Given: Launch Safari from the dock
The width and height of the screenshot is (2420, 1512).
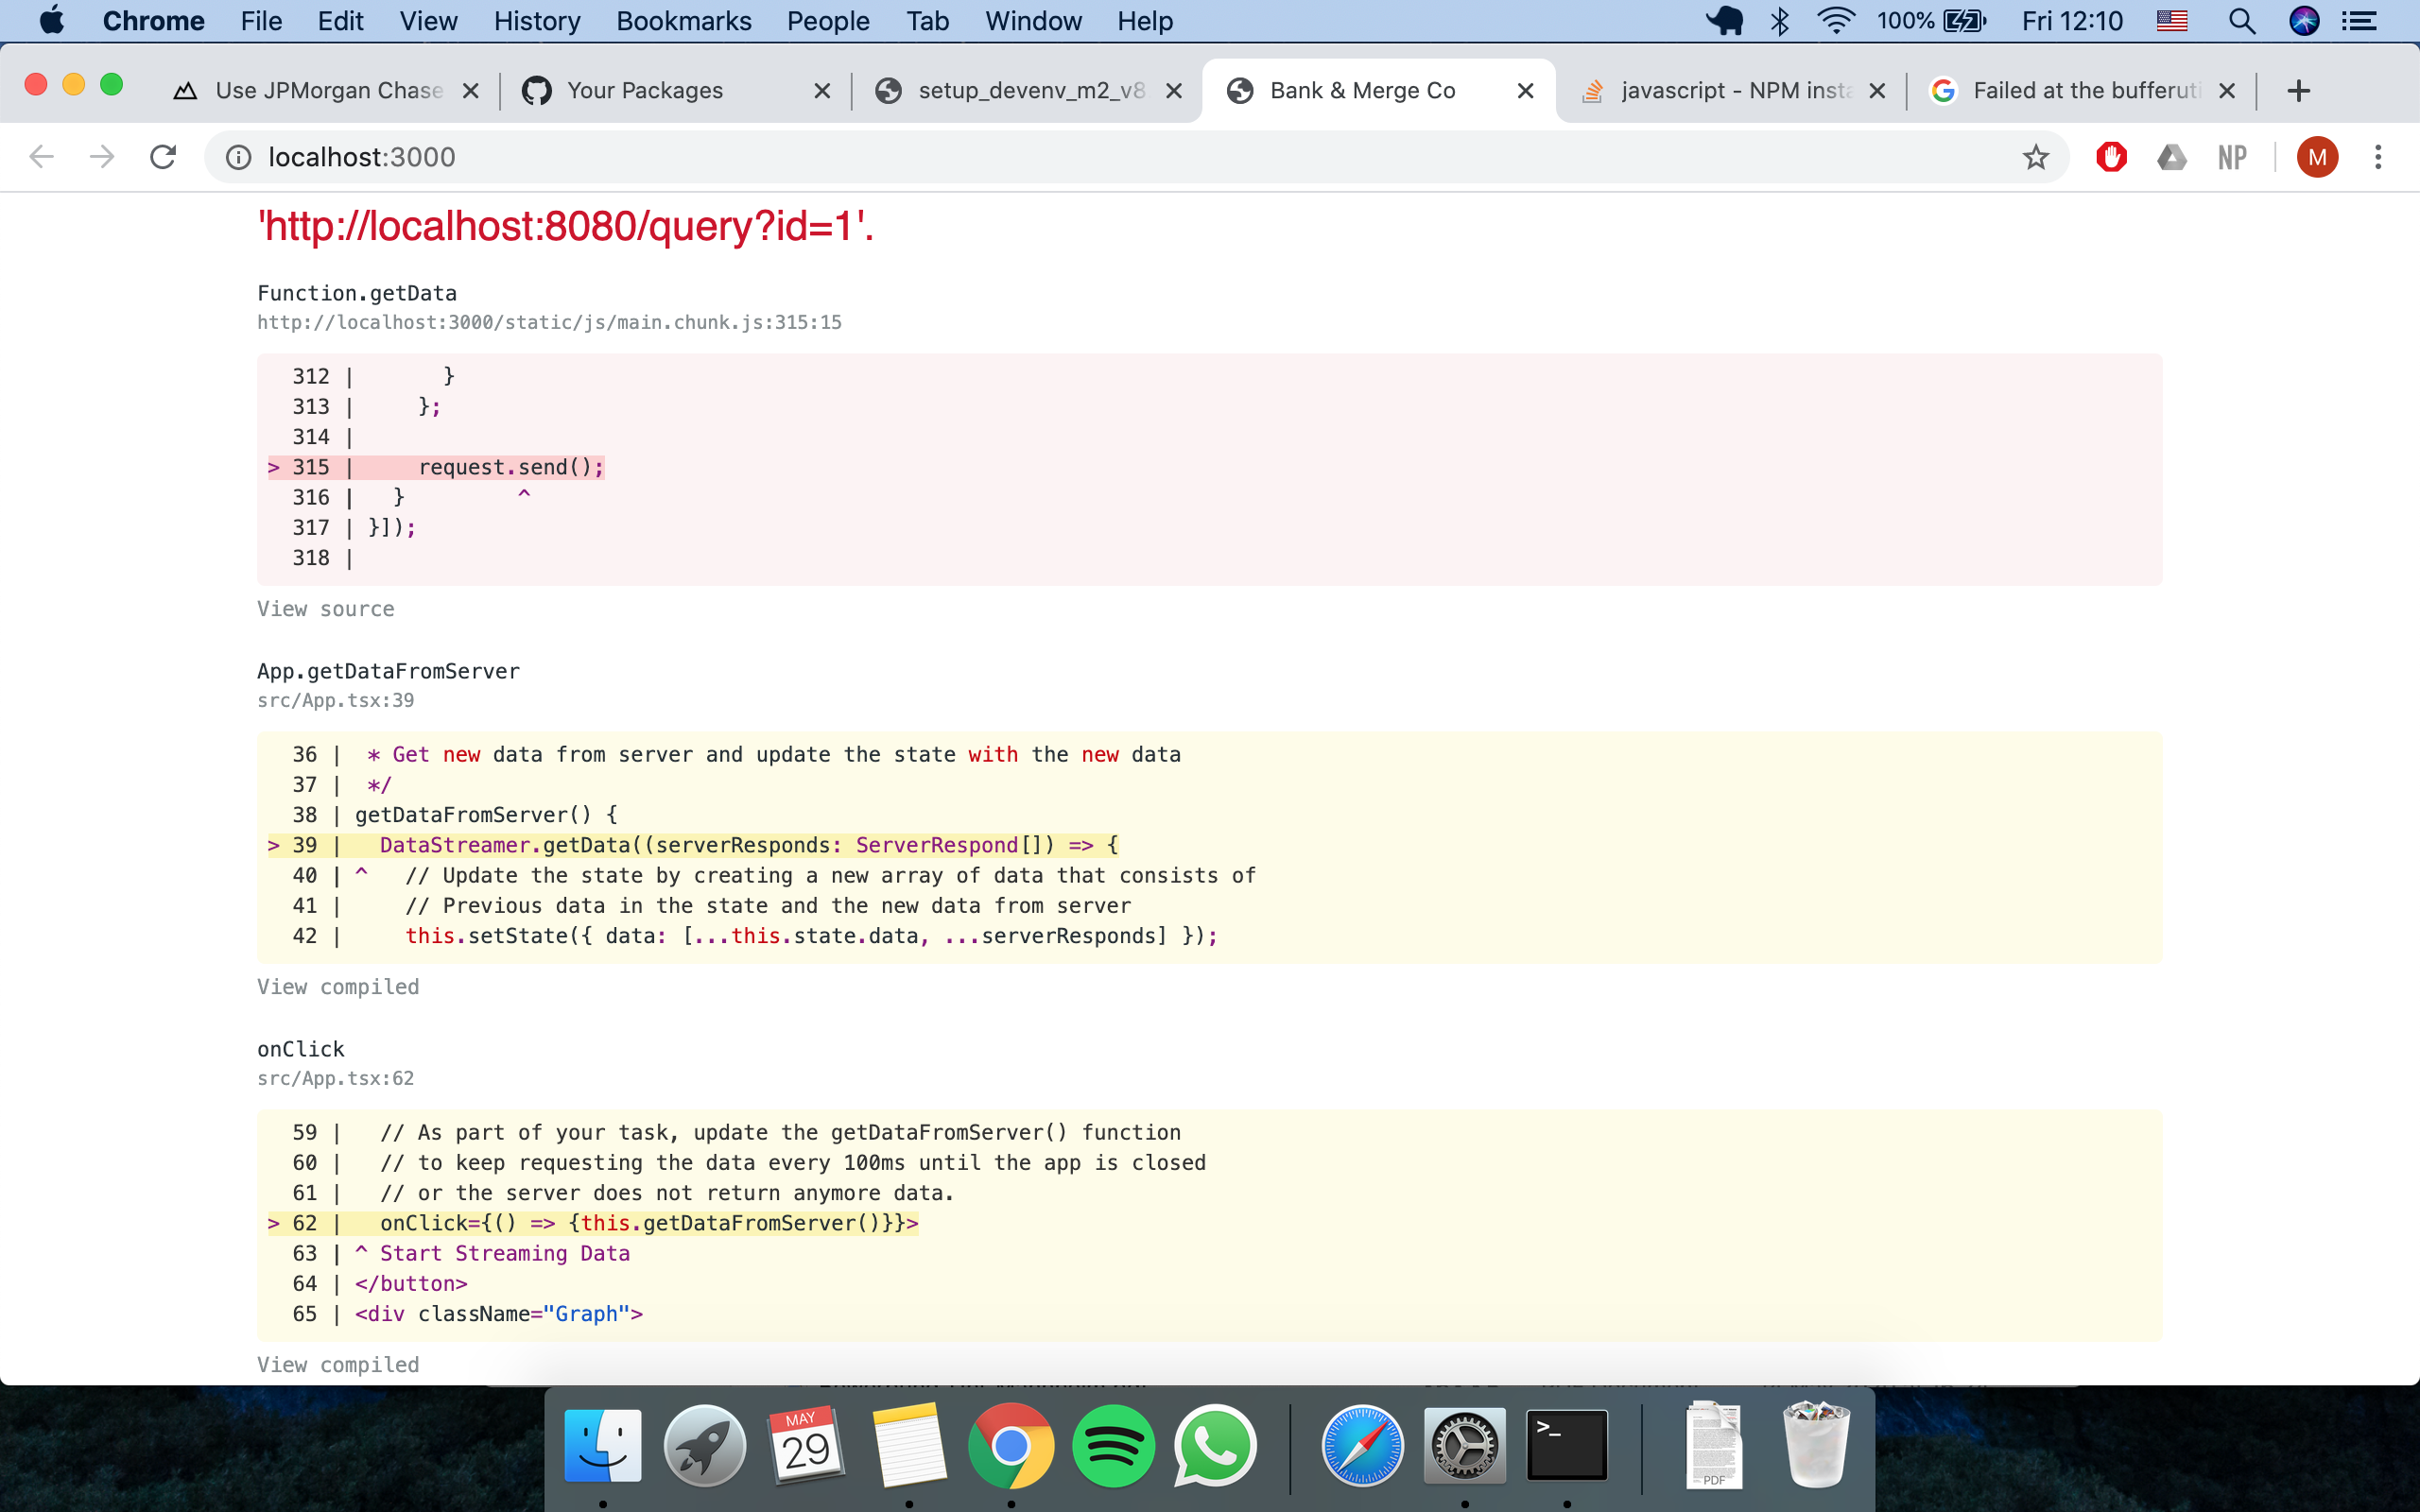Looking at the screenshot, I should 1362,1445.
